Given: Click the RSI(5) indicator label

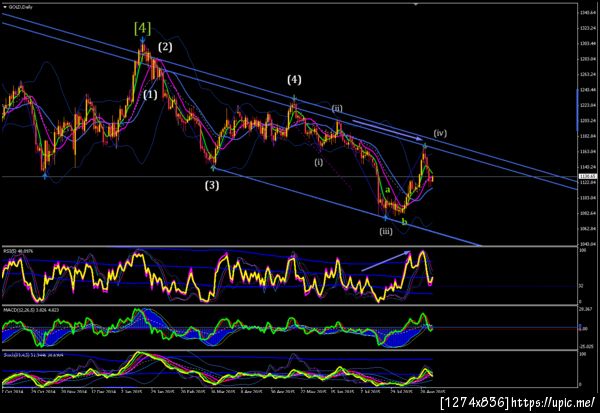Looking at the screenshot, I should click(x=18, y=251).
